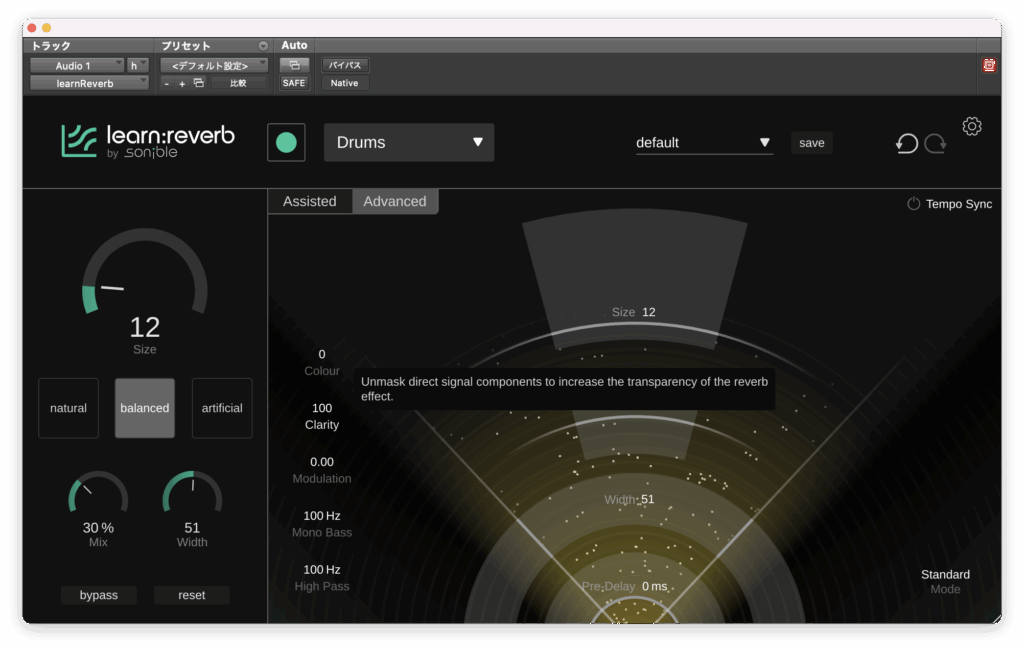Viewport: 1024px width, 650px height.
Task: Click the undo arrow icon
Action: (906, 143)
